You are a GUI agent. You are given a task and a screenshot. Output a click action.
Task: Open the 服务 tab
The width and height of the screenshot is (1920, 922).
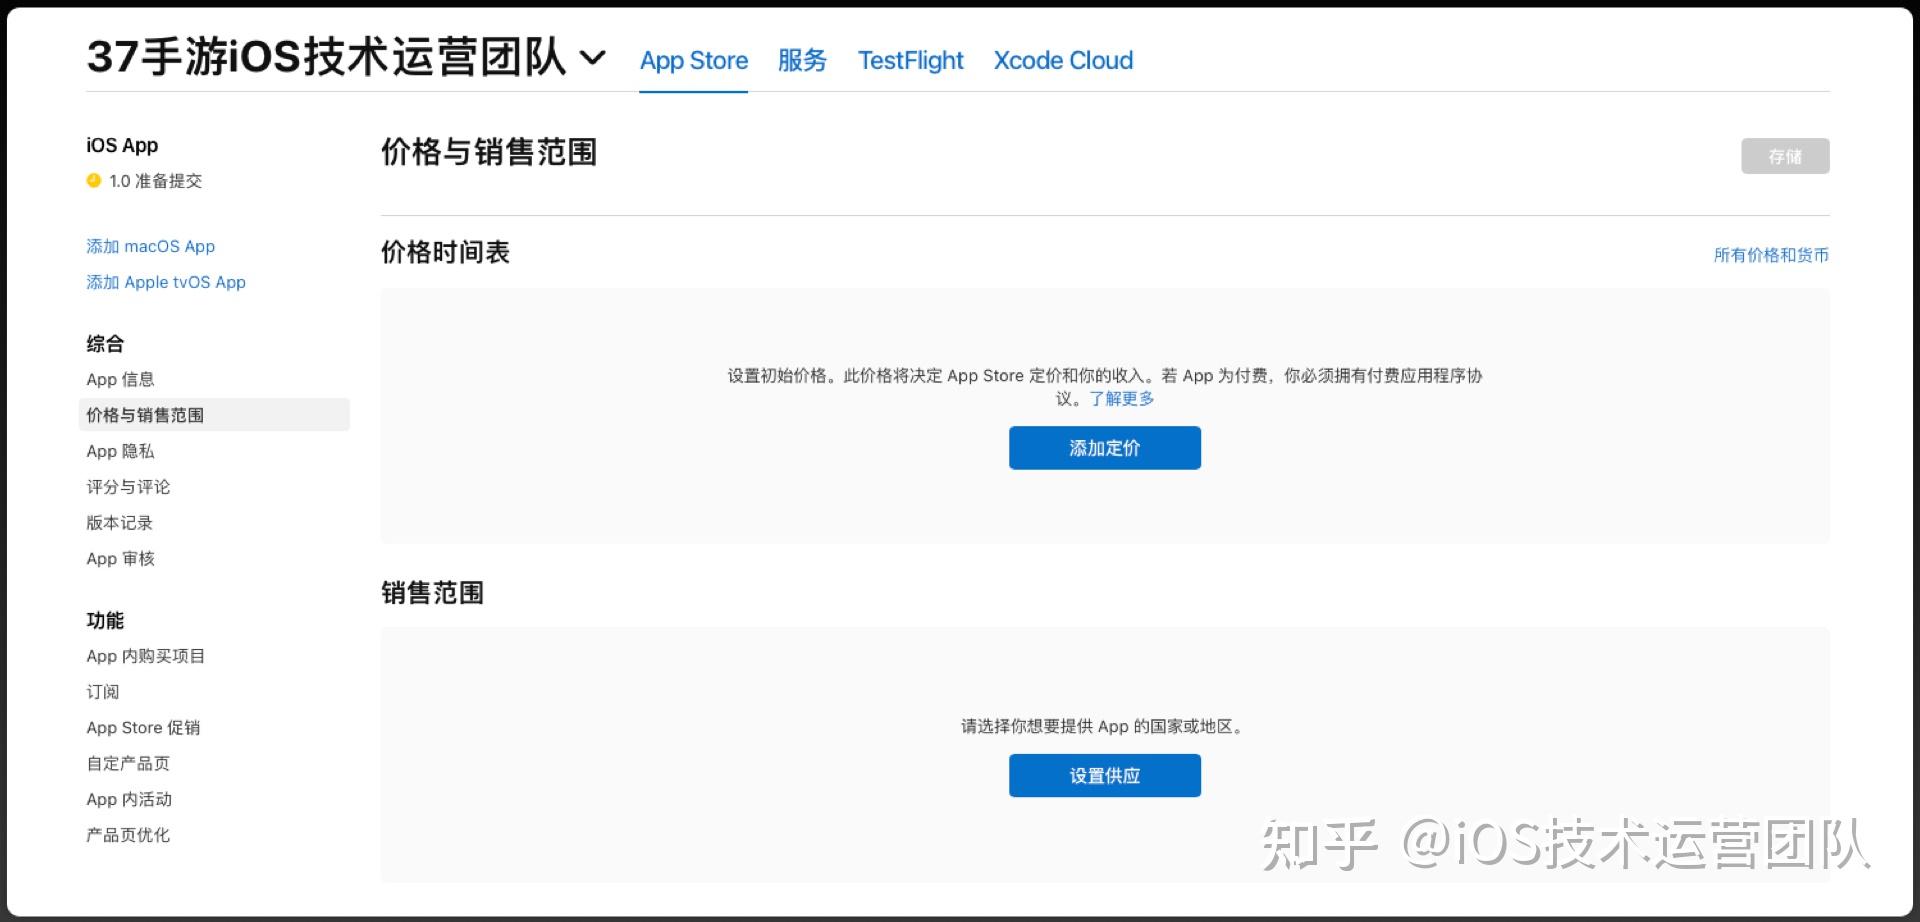click(802, 61)
